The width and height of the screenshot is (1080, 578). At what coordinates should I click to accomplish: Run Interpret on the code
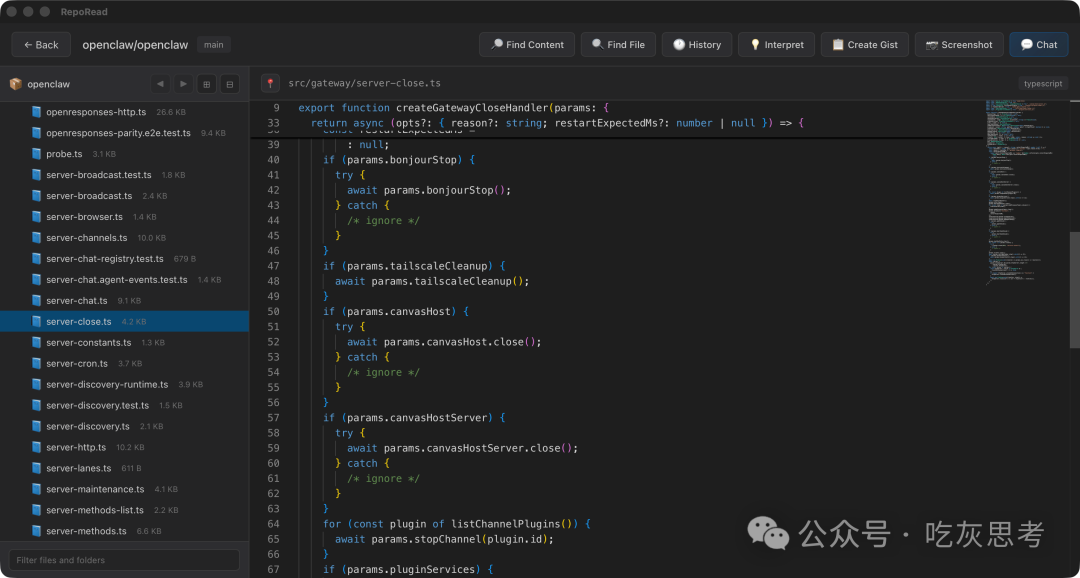pos(776,45)
